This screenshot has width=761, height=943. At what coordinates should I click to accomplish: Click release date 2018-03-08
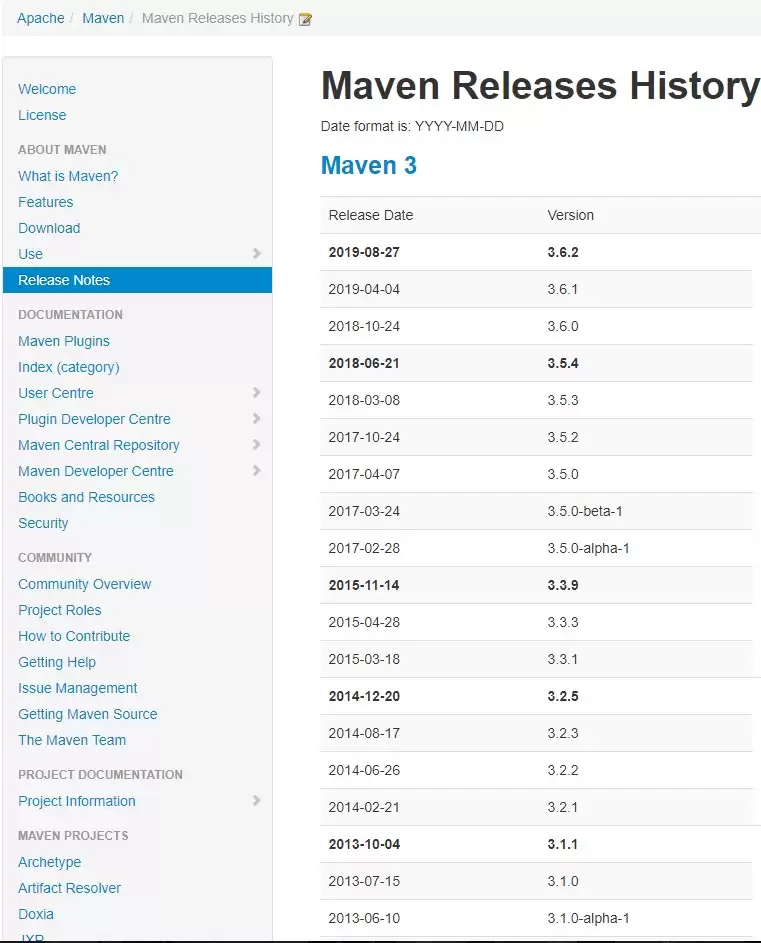pos(364,400)
